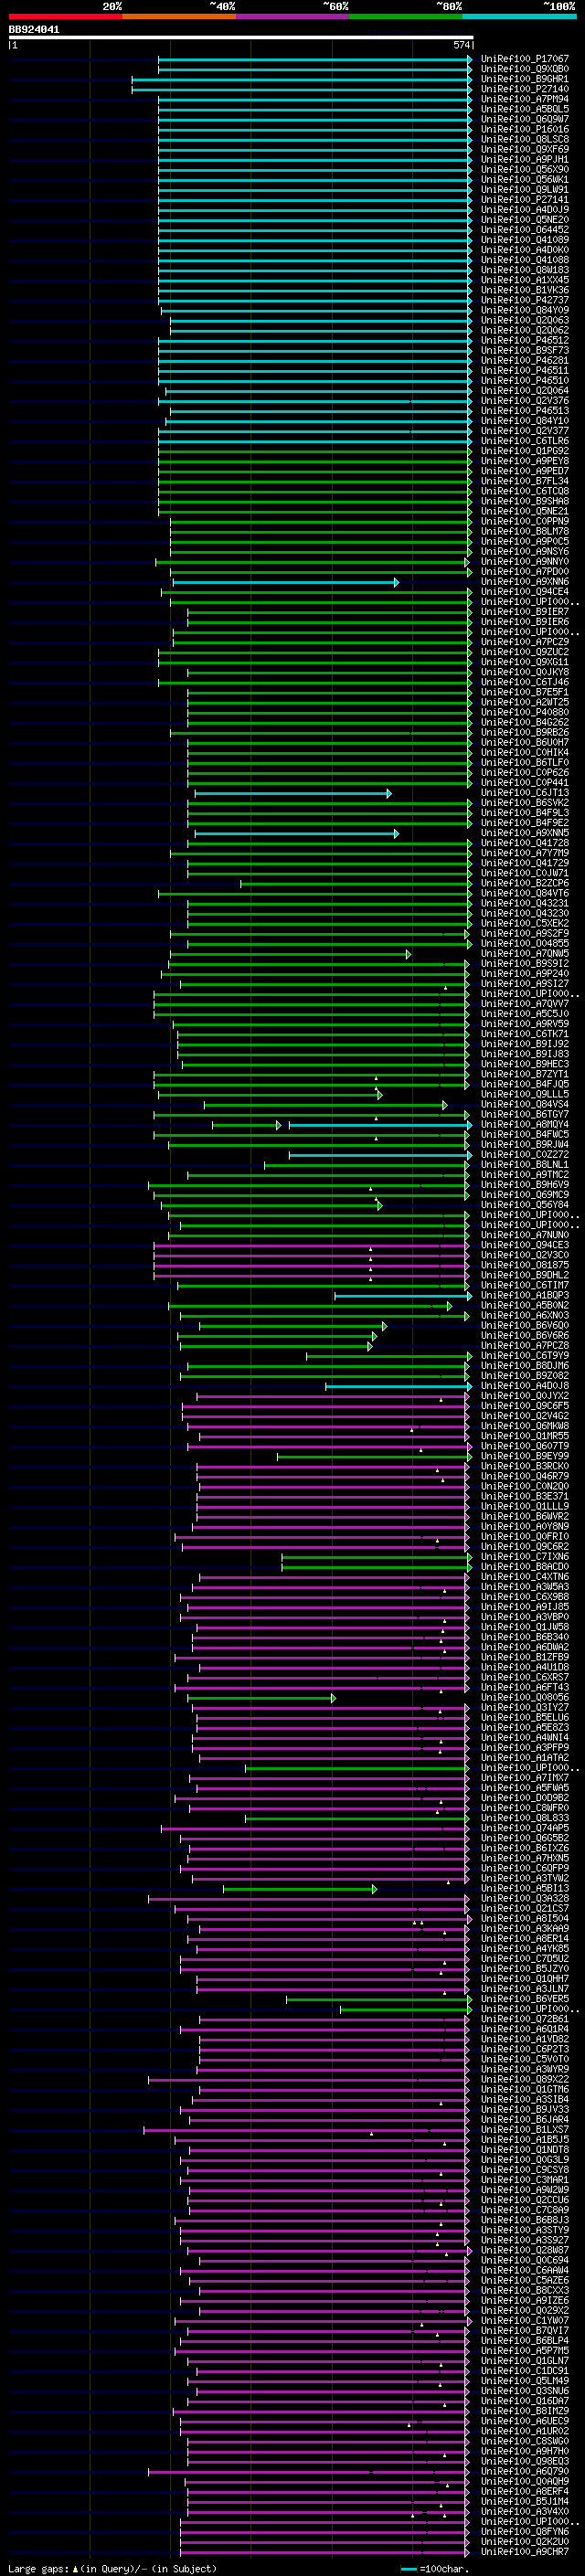The width and height of the screenshot is (585, 2576).
Task: Click the short cyan alignment bar for UniRef100_A9XNN6
Action: 285,582
